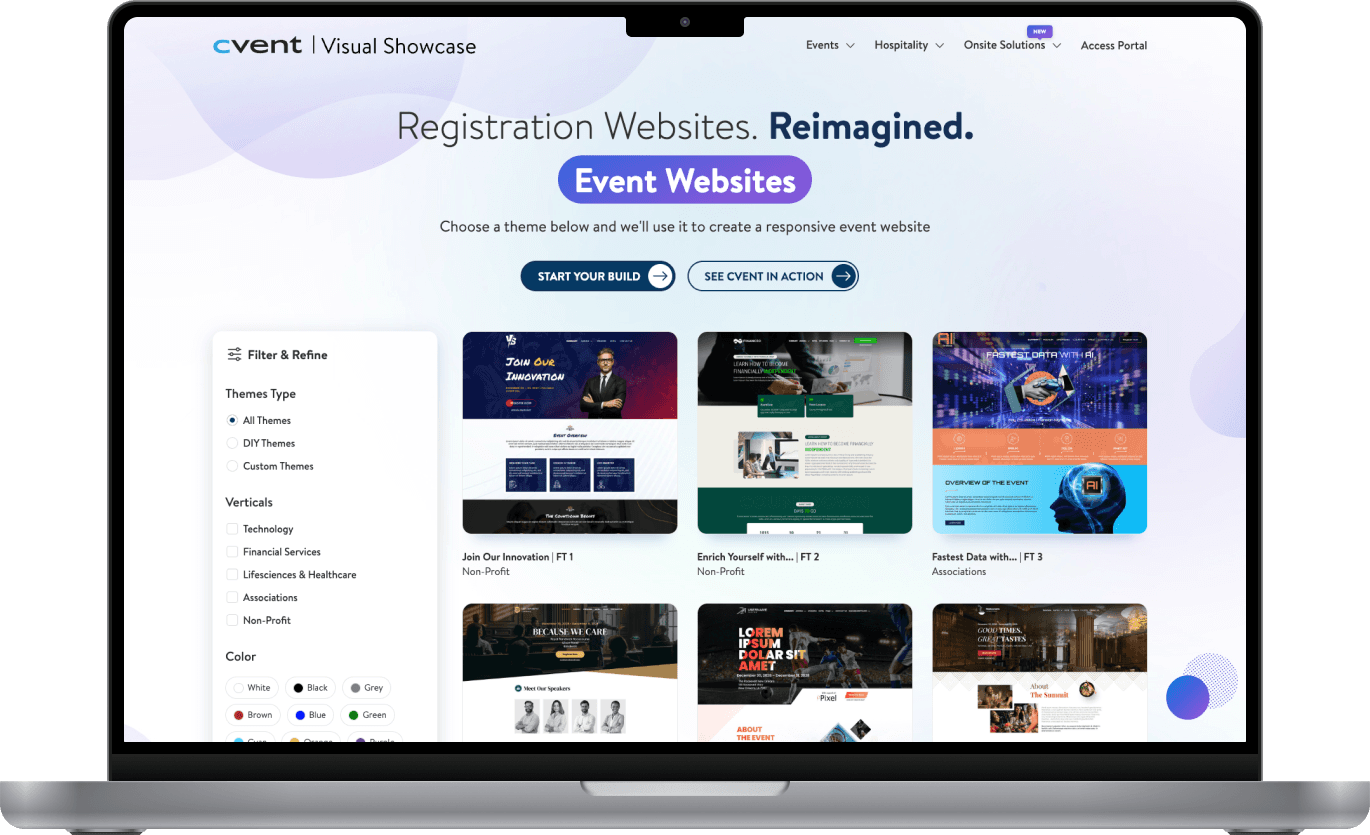
Task: Click the START YOUR BUILD label
Action: click(589, 277)
